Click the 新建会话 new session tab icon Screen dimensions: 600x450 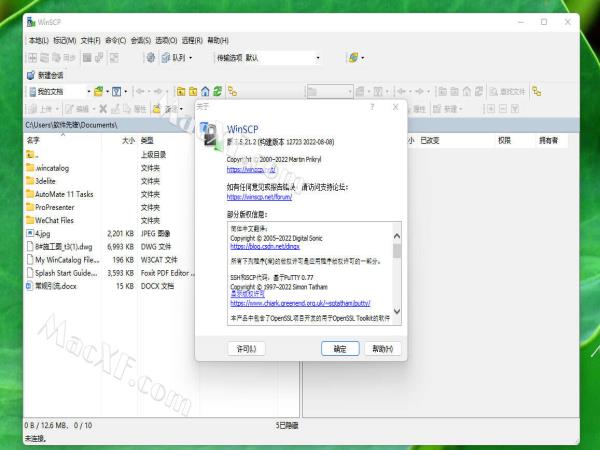pos(31,75)
